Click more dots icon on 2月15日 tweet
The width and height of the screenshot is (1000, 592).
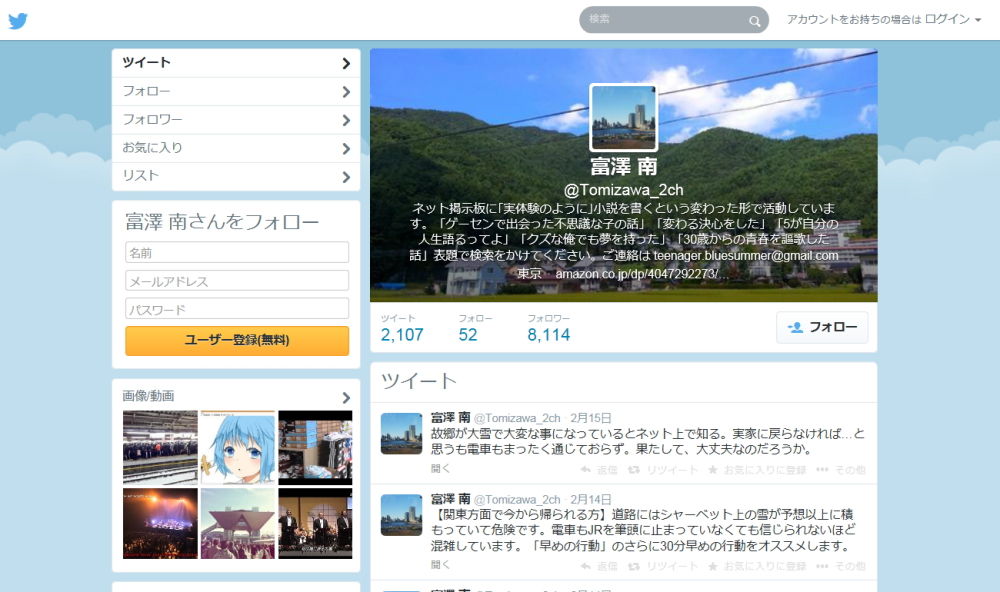click(822, 470)
